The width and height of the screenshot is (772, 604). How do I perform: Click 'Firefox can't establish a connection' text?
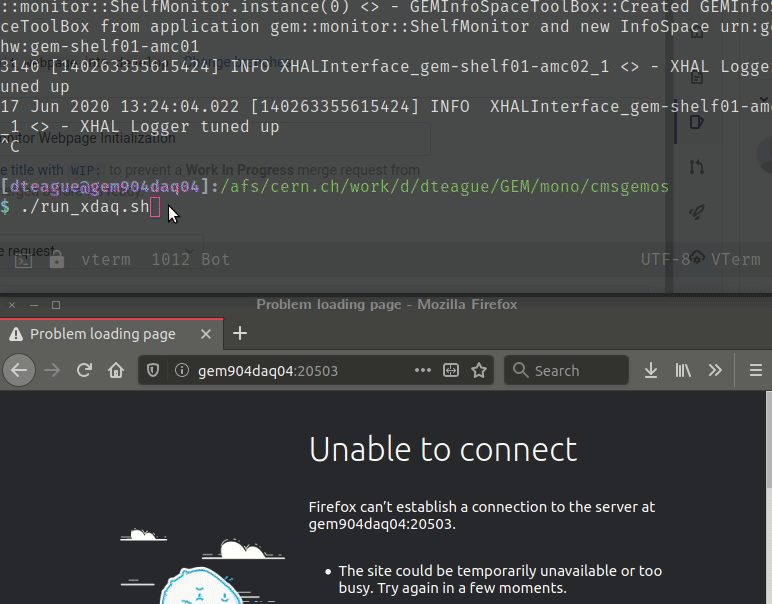[482, 515]
